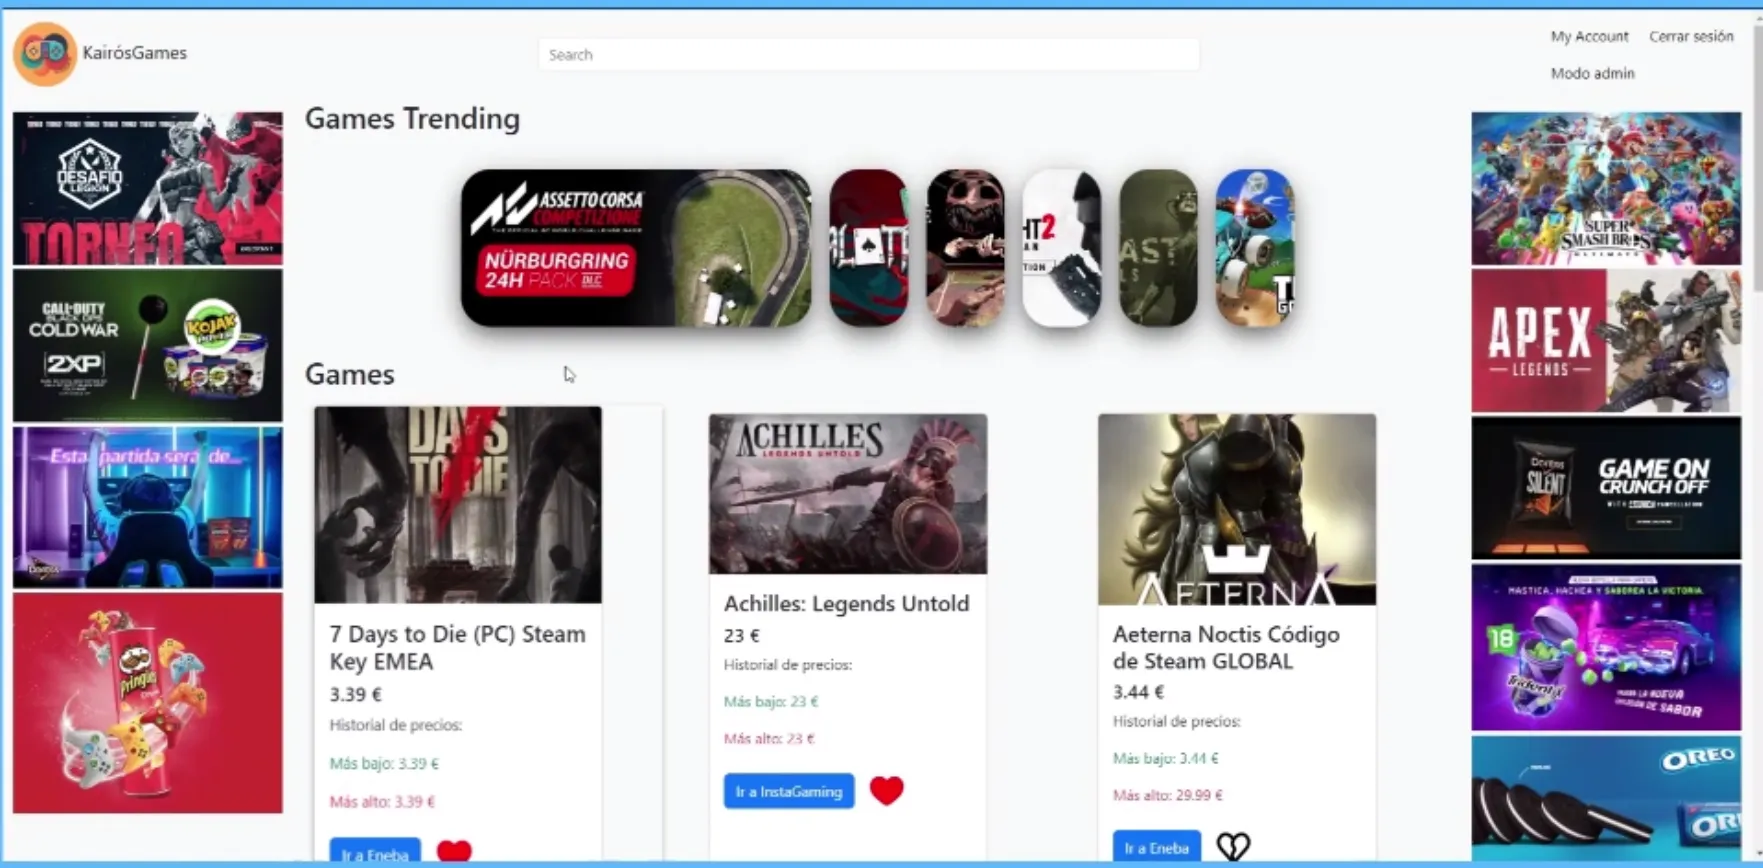
Task: Click the Pringles advertisement banner
Action: click(x=148, y=702)
